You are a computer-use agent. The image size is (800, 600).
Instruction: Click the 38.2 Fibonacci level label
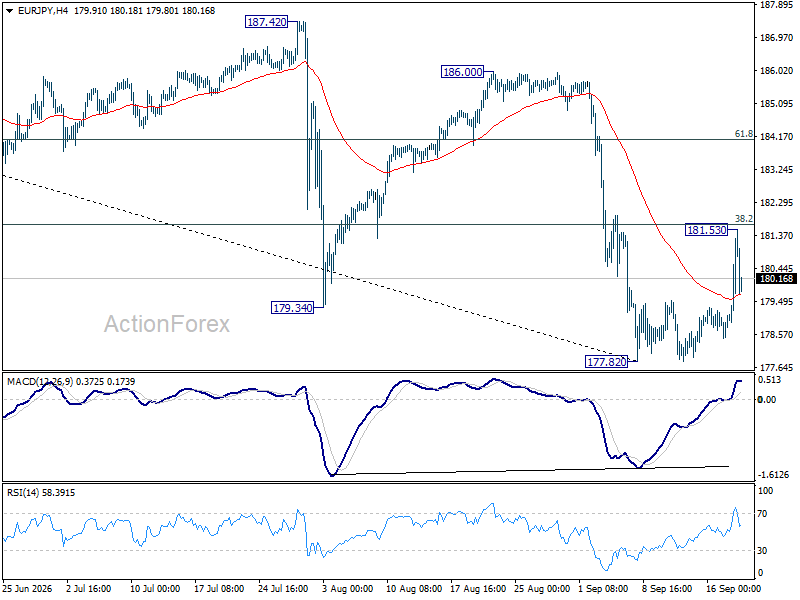(x=743, y=218)
